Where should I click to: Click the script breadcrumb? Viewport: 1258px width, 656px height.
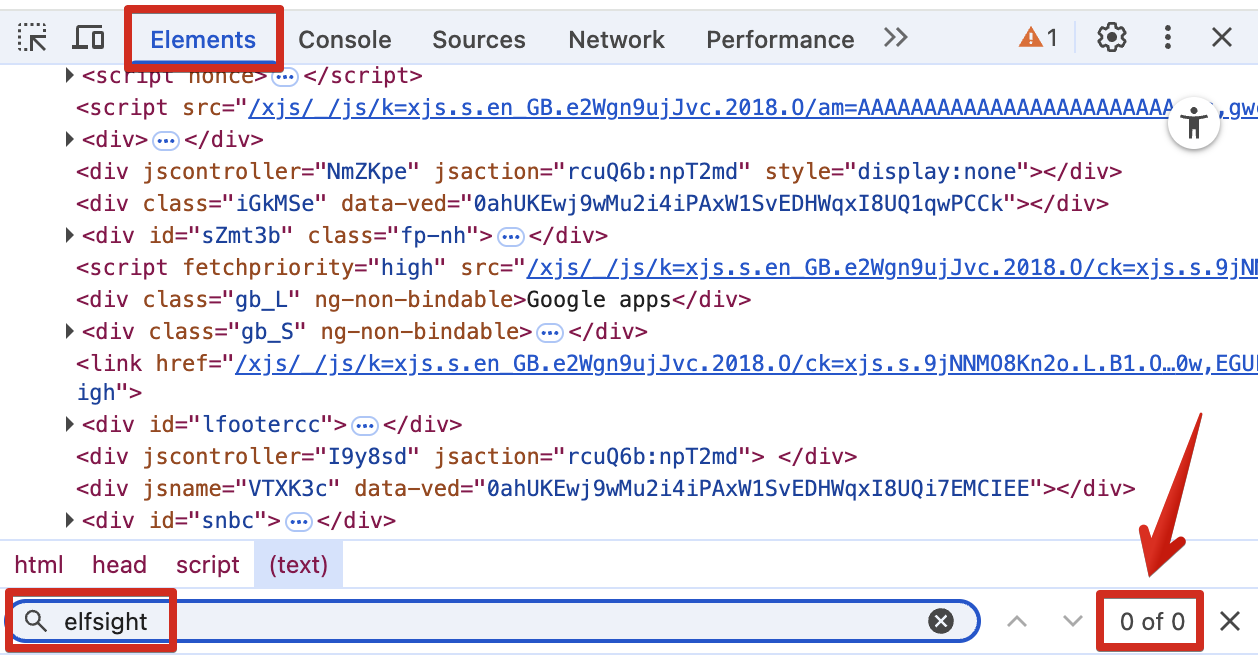(x=208, y=565)
